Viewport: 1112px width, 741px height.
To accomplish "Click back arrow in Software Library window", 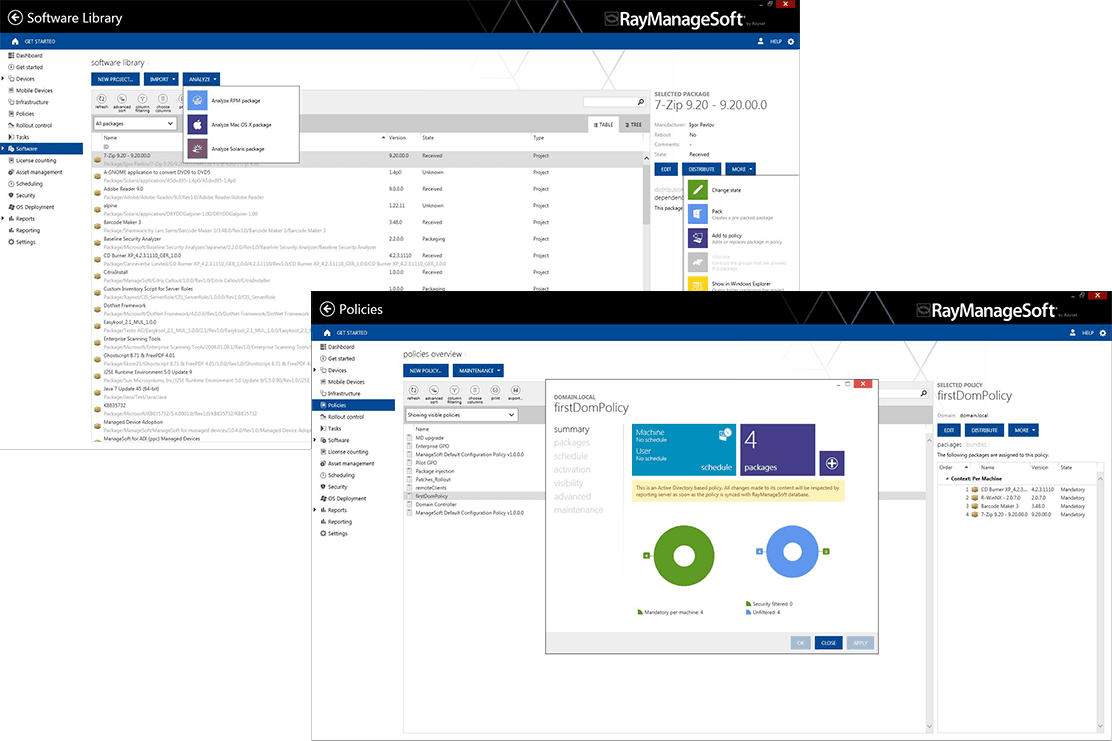I will coord(15,18).
